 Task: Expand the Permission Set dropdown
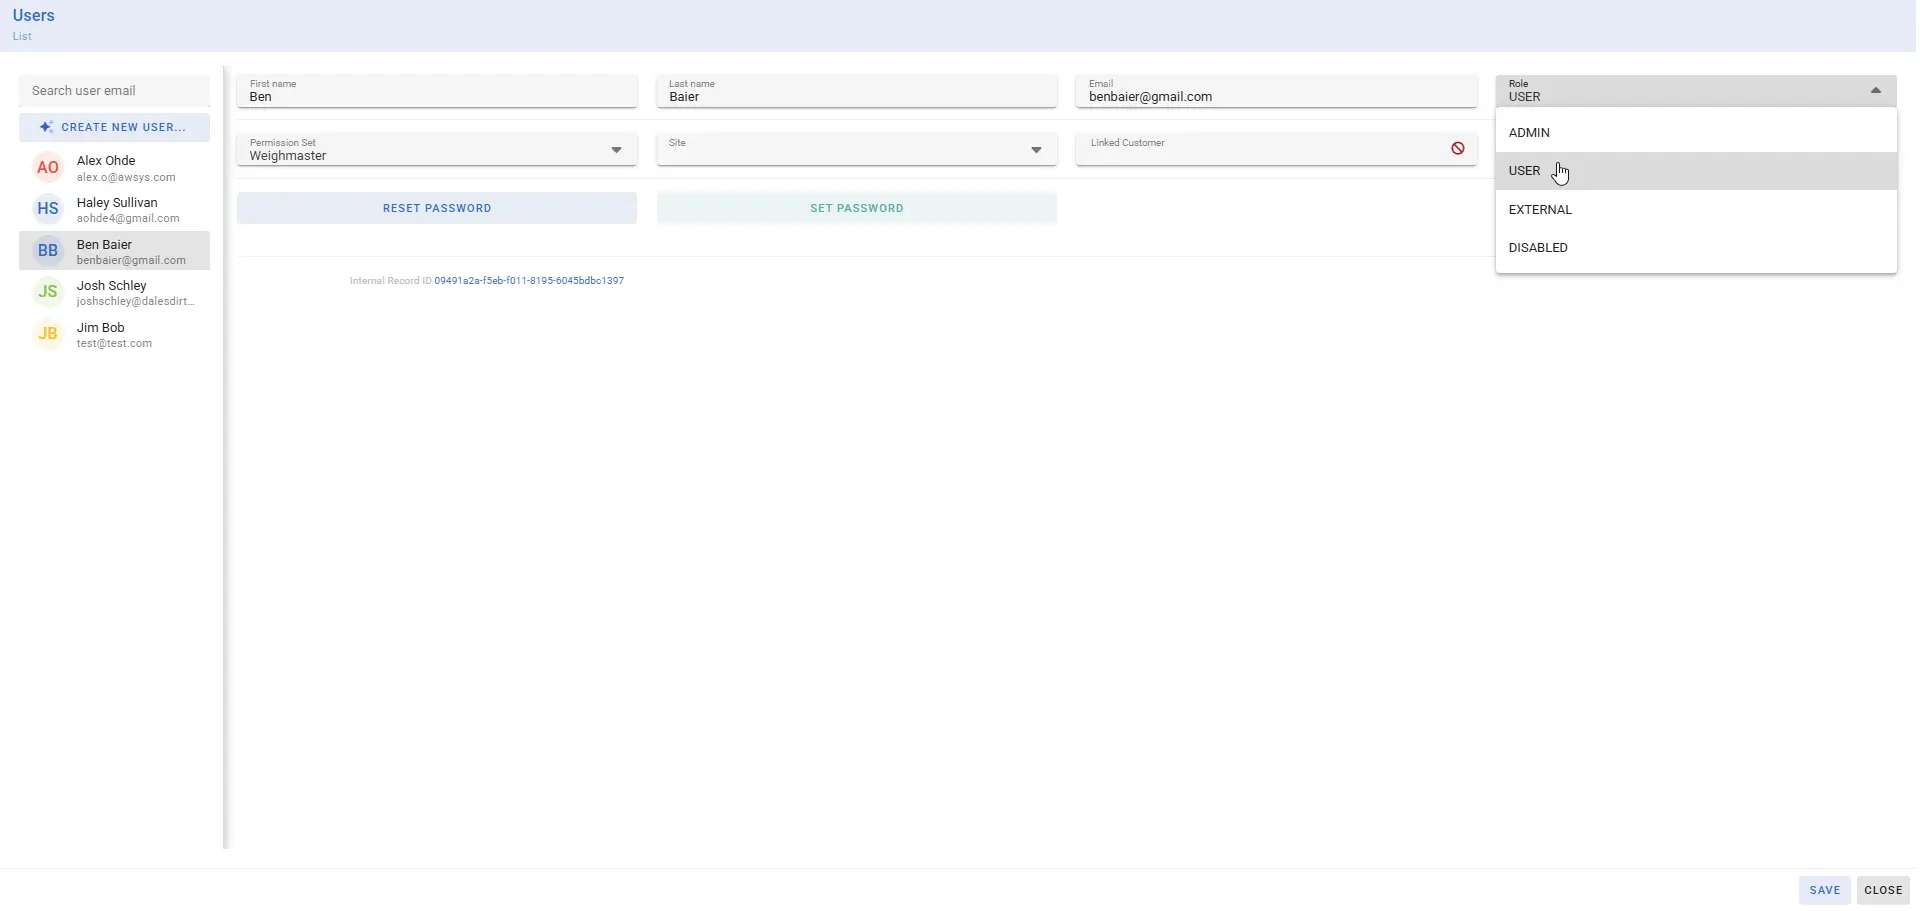click(x=616, y=150)
